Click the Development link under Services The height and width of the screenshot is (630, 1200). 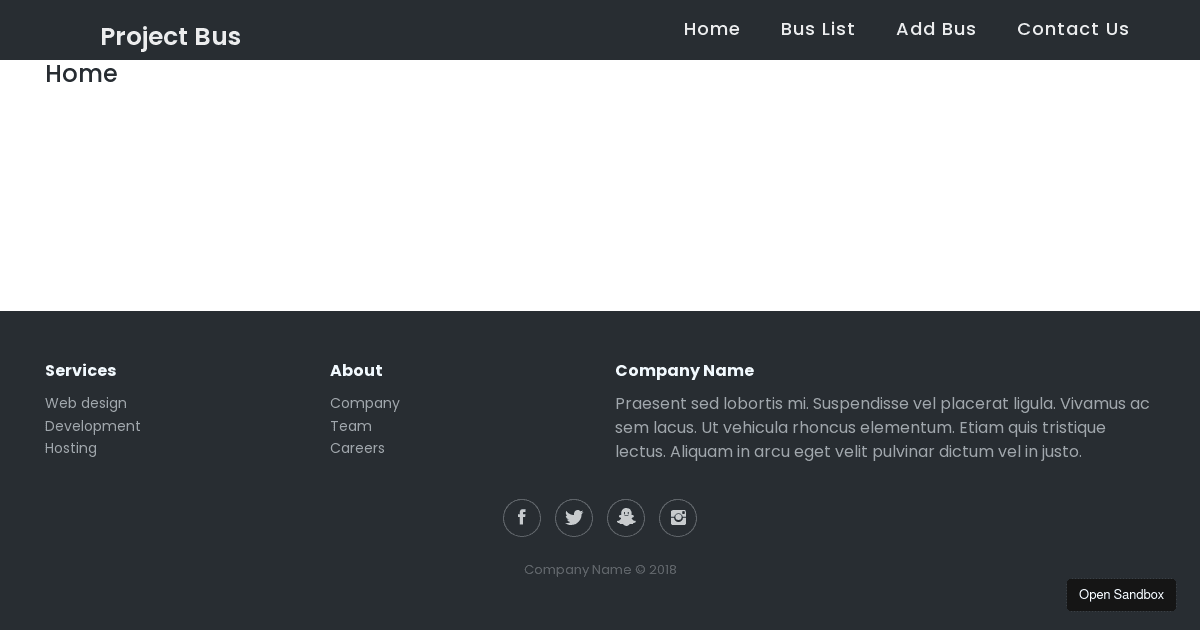click(92, 426)
